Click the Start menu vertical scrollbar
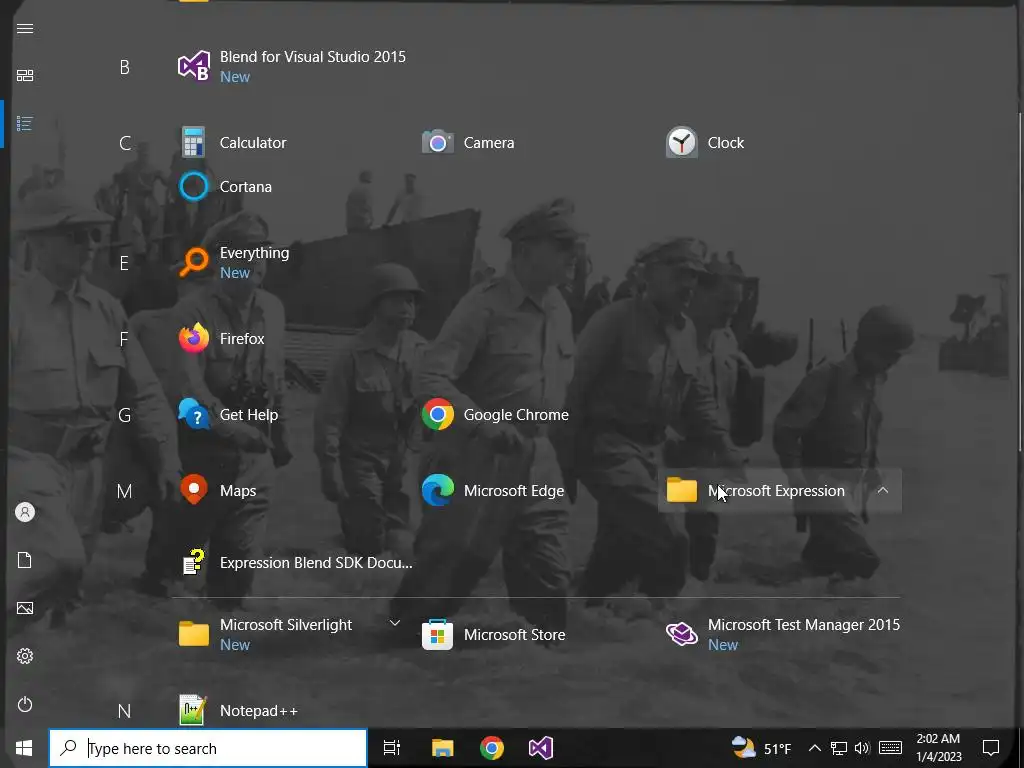 click(1020, 282)
